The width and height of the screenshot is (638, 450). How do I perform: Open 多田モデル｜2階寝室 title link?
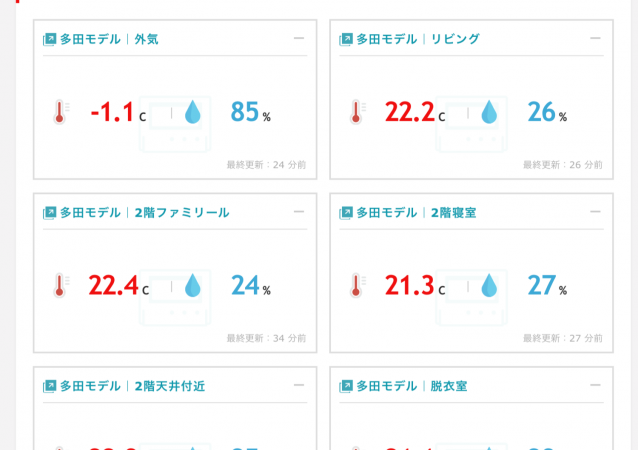point(416,213)
